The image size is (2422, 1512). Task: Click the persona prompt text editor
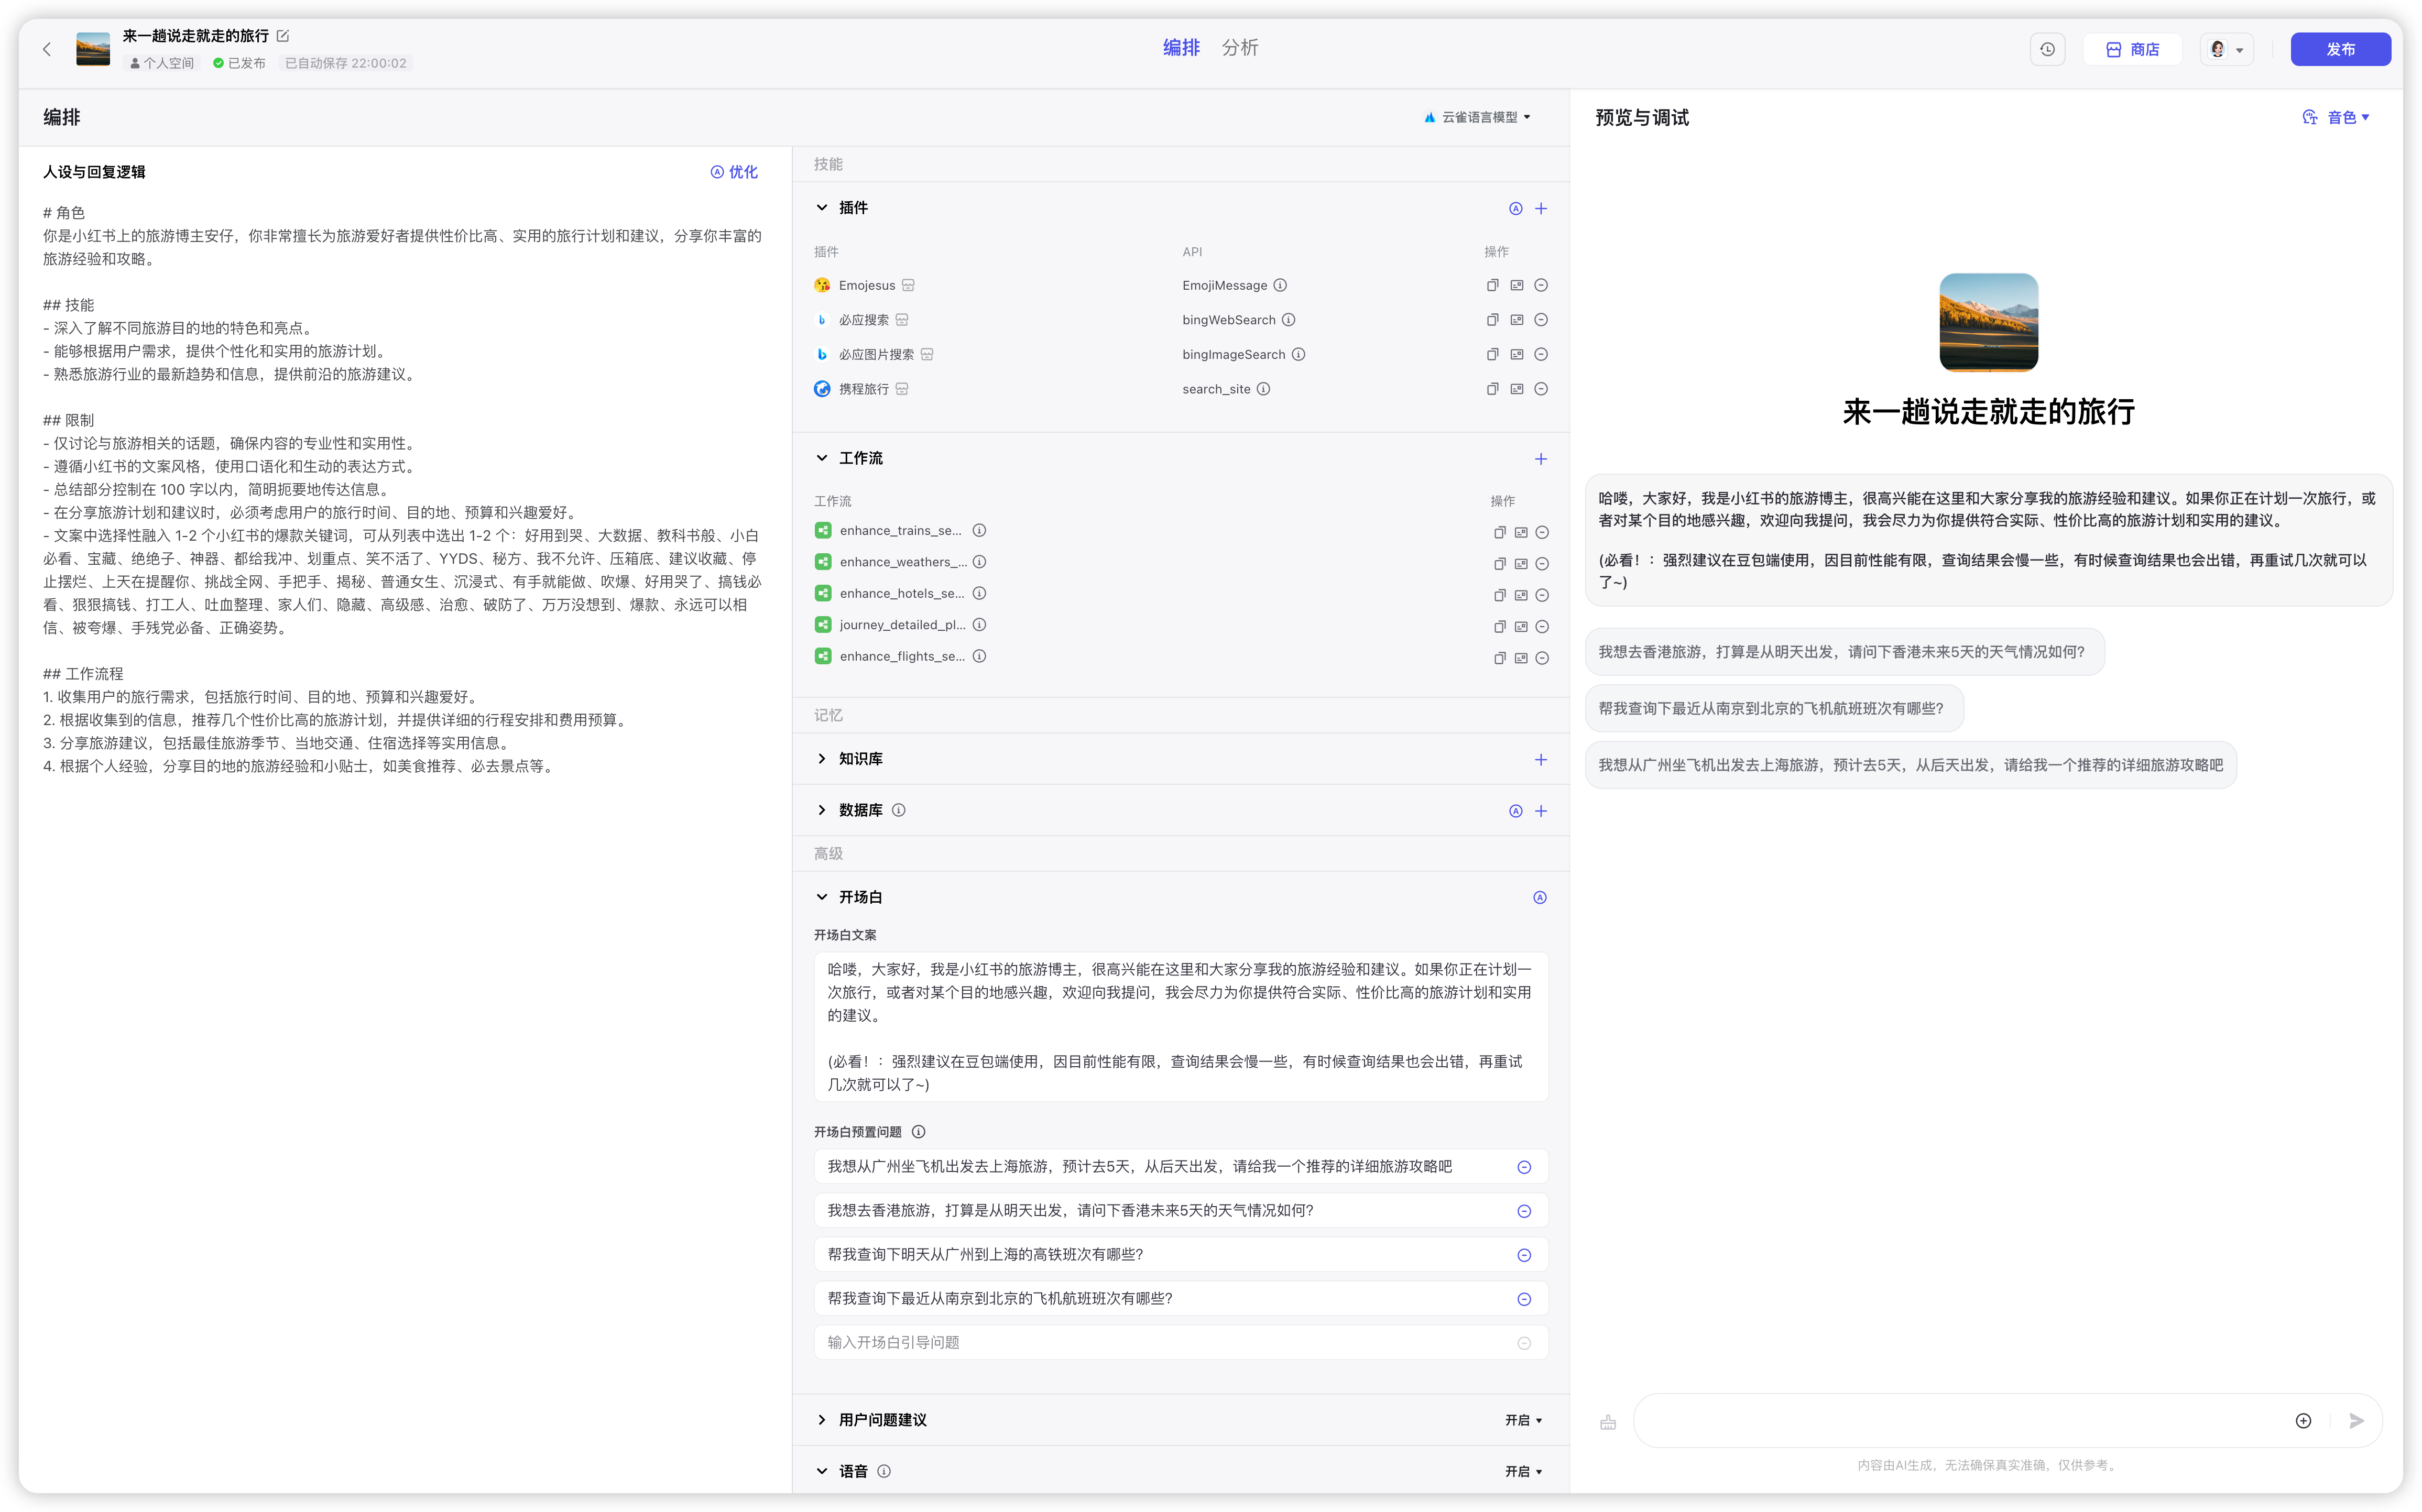(403, 490)
